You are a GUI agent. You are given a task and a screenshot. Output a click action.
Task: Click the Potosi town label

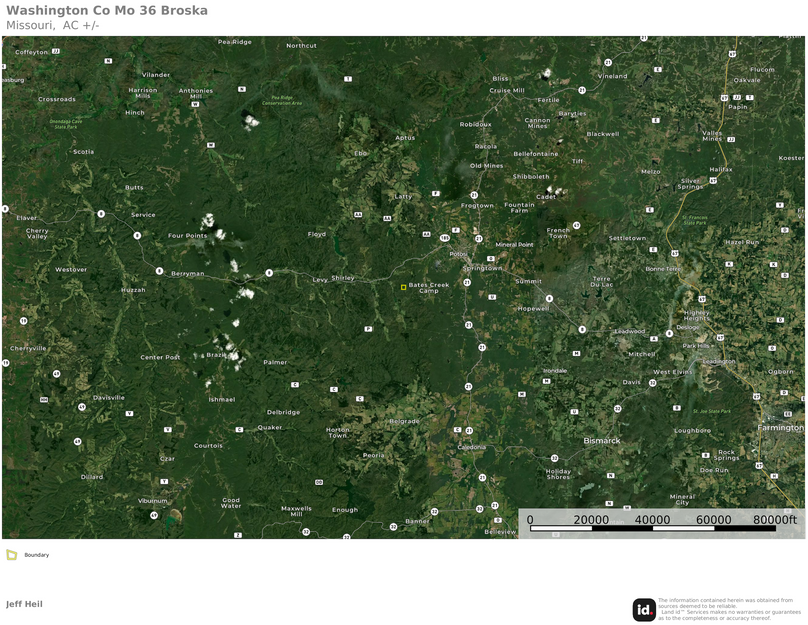[458, 254]
